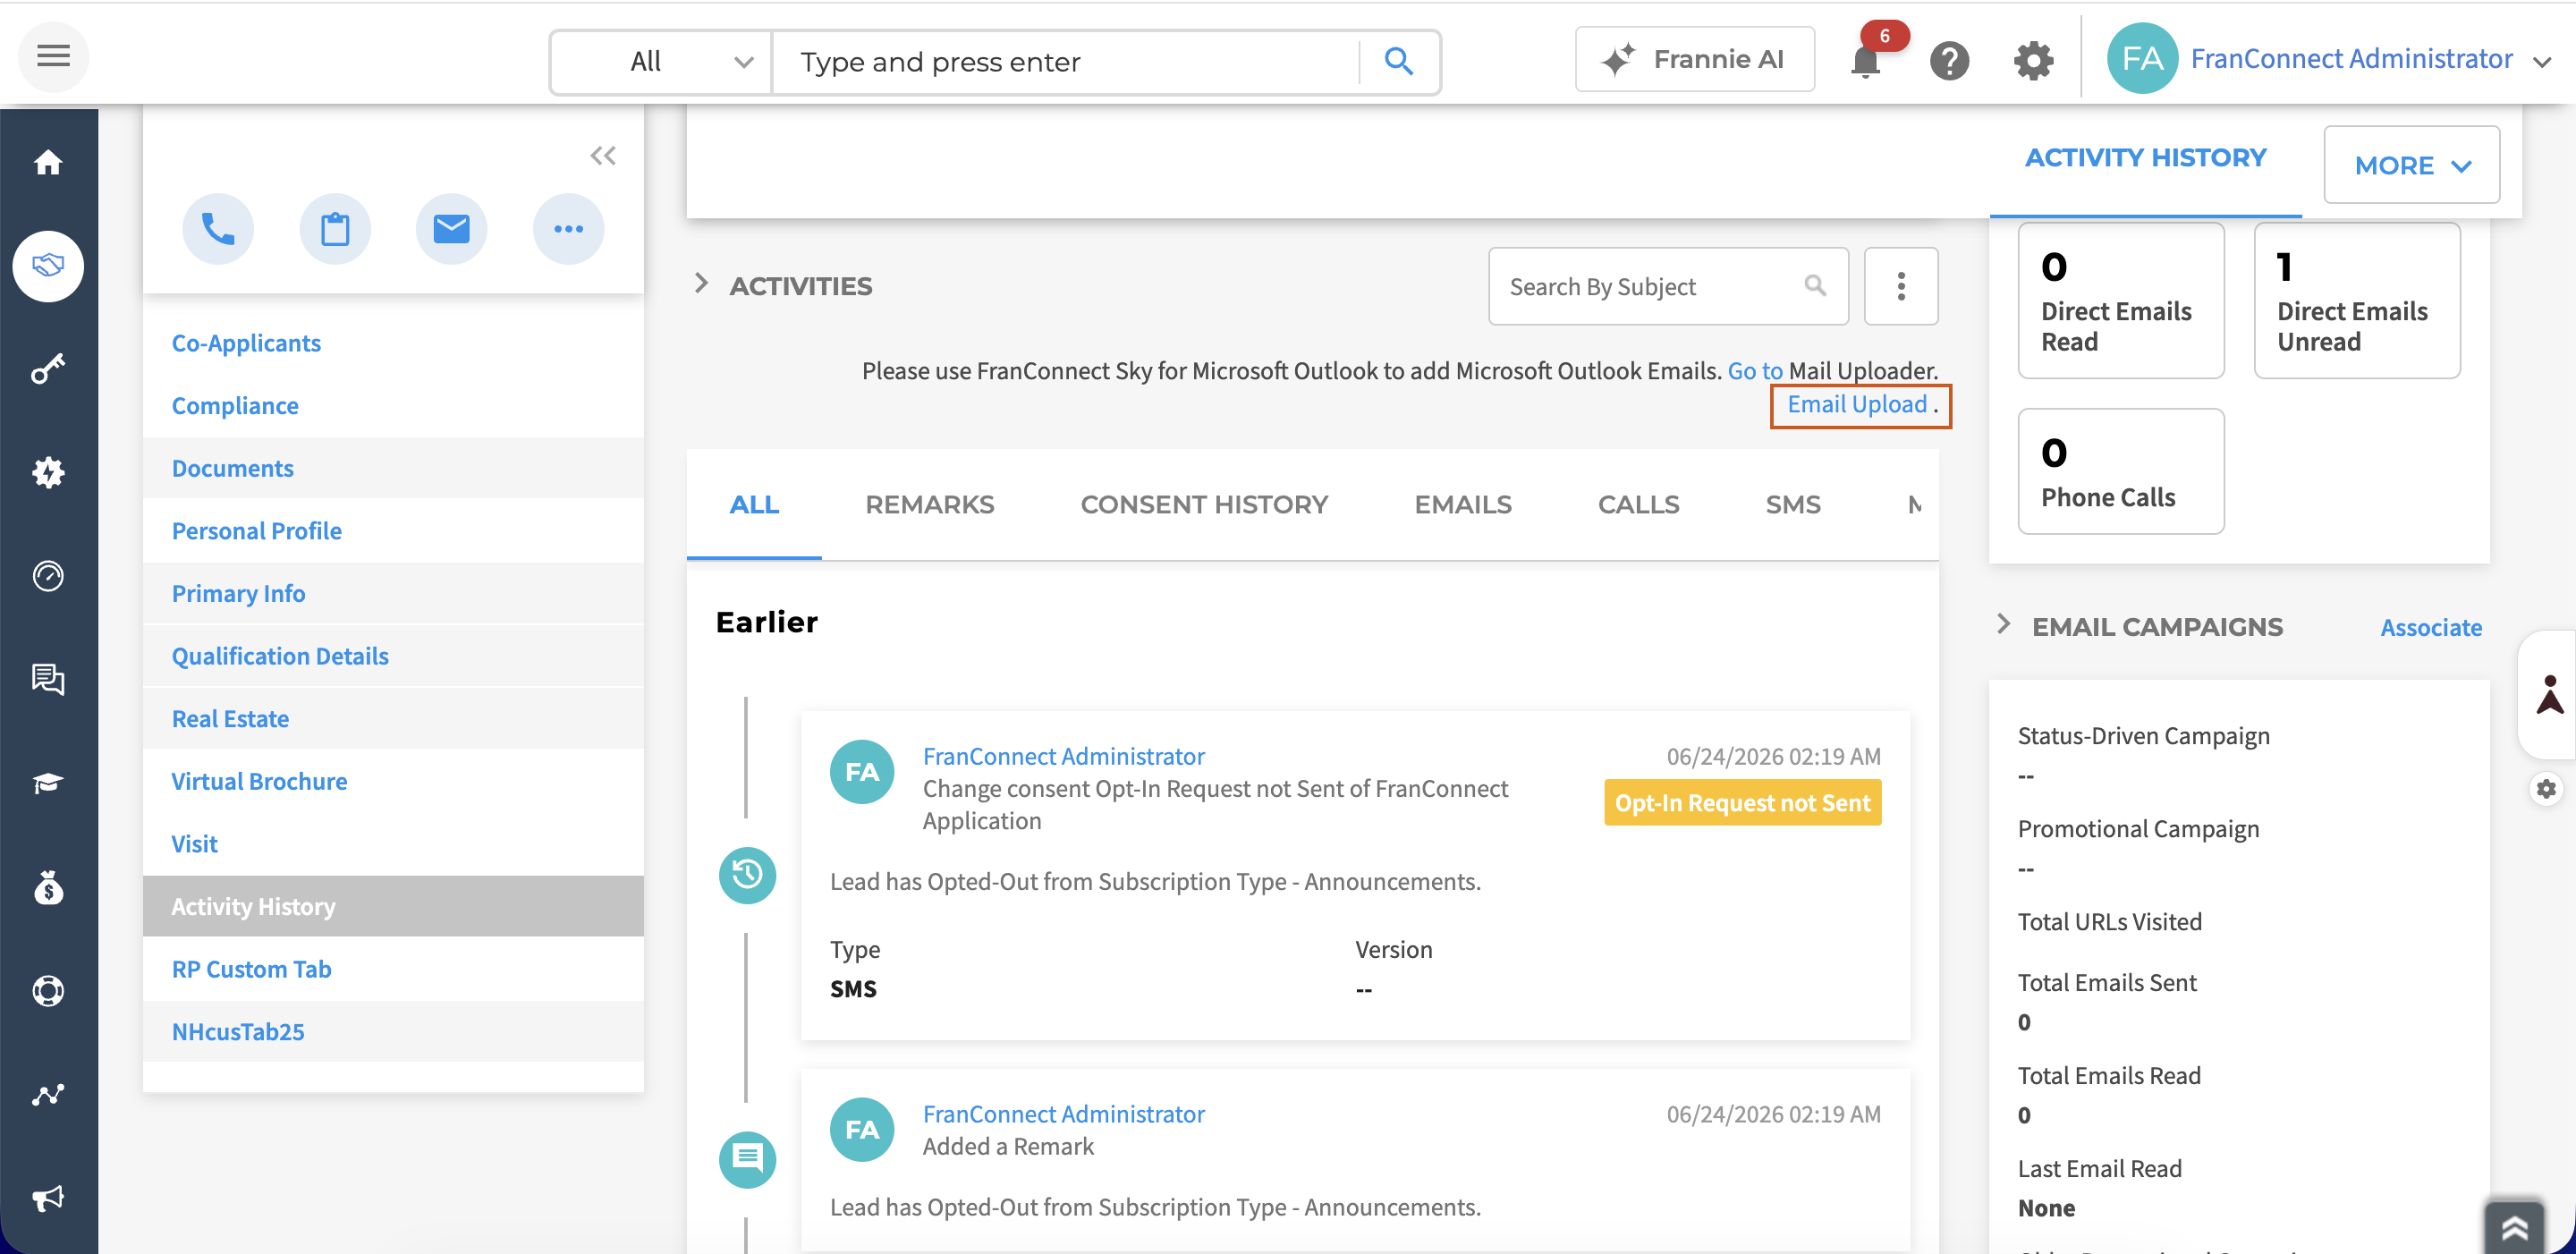Switch to the CONSENT HISTORY tab

click(1204, 505)
